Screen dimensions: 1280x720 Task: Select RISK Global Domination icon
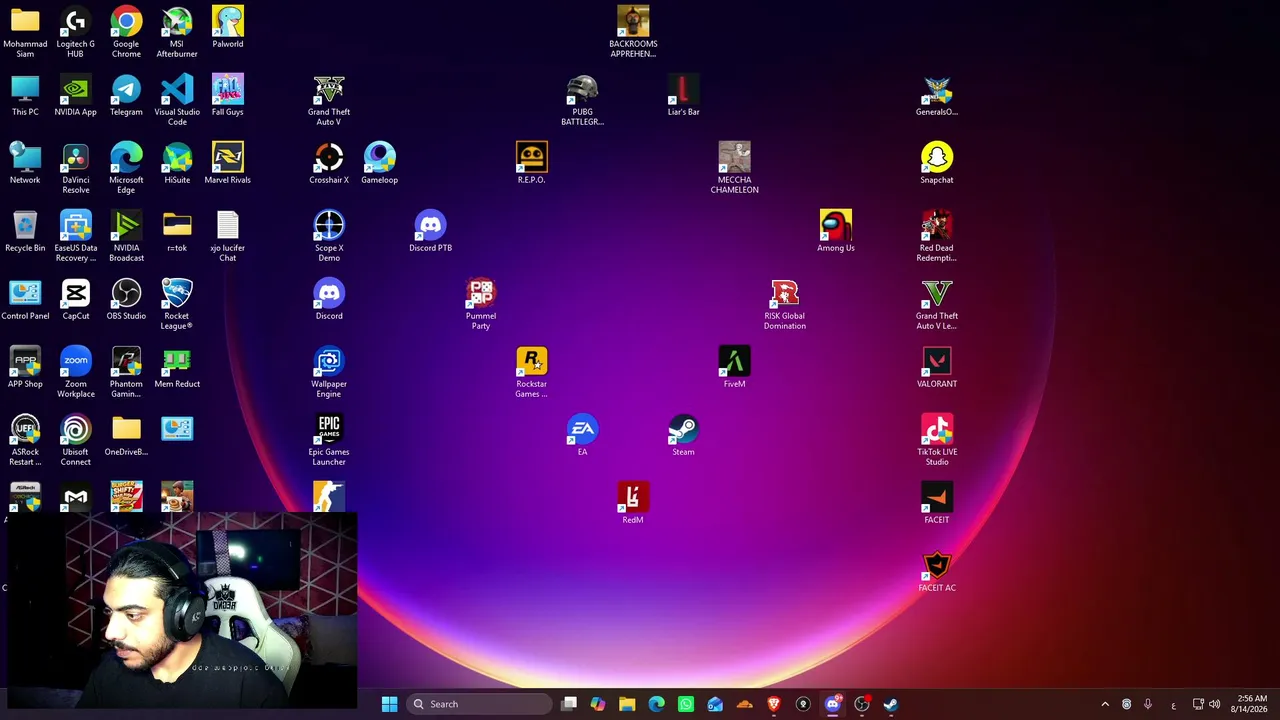click(785, 304)
